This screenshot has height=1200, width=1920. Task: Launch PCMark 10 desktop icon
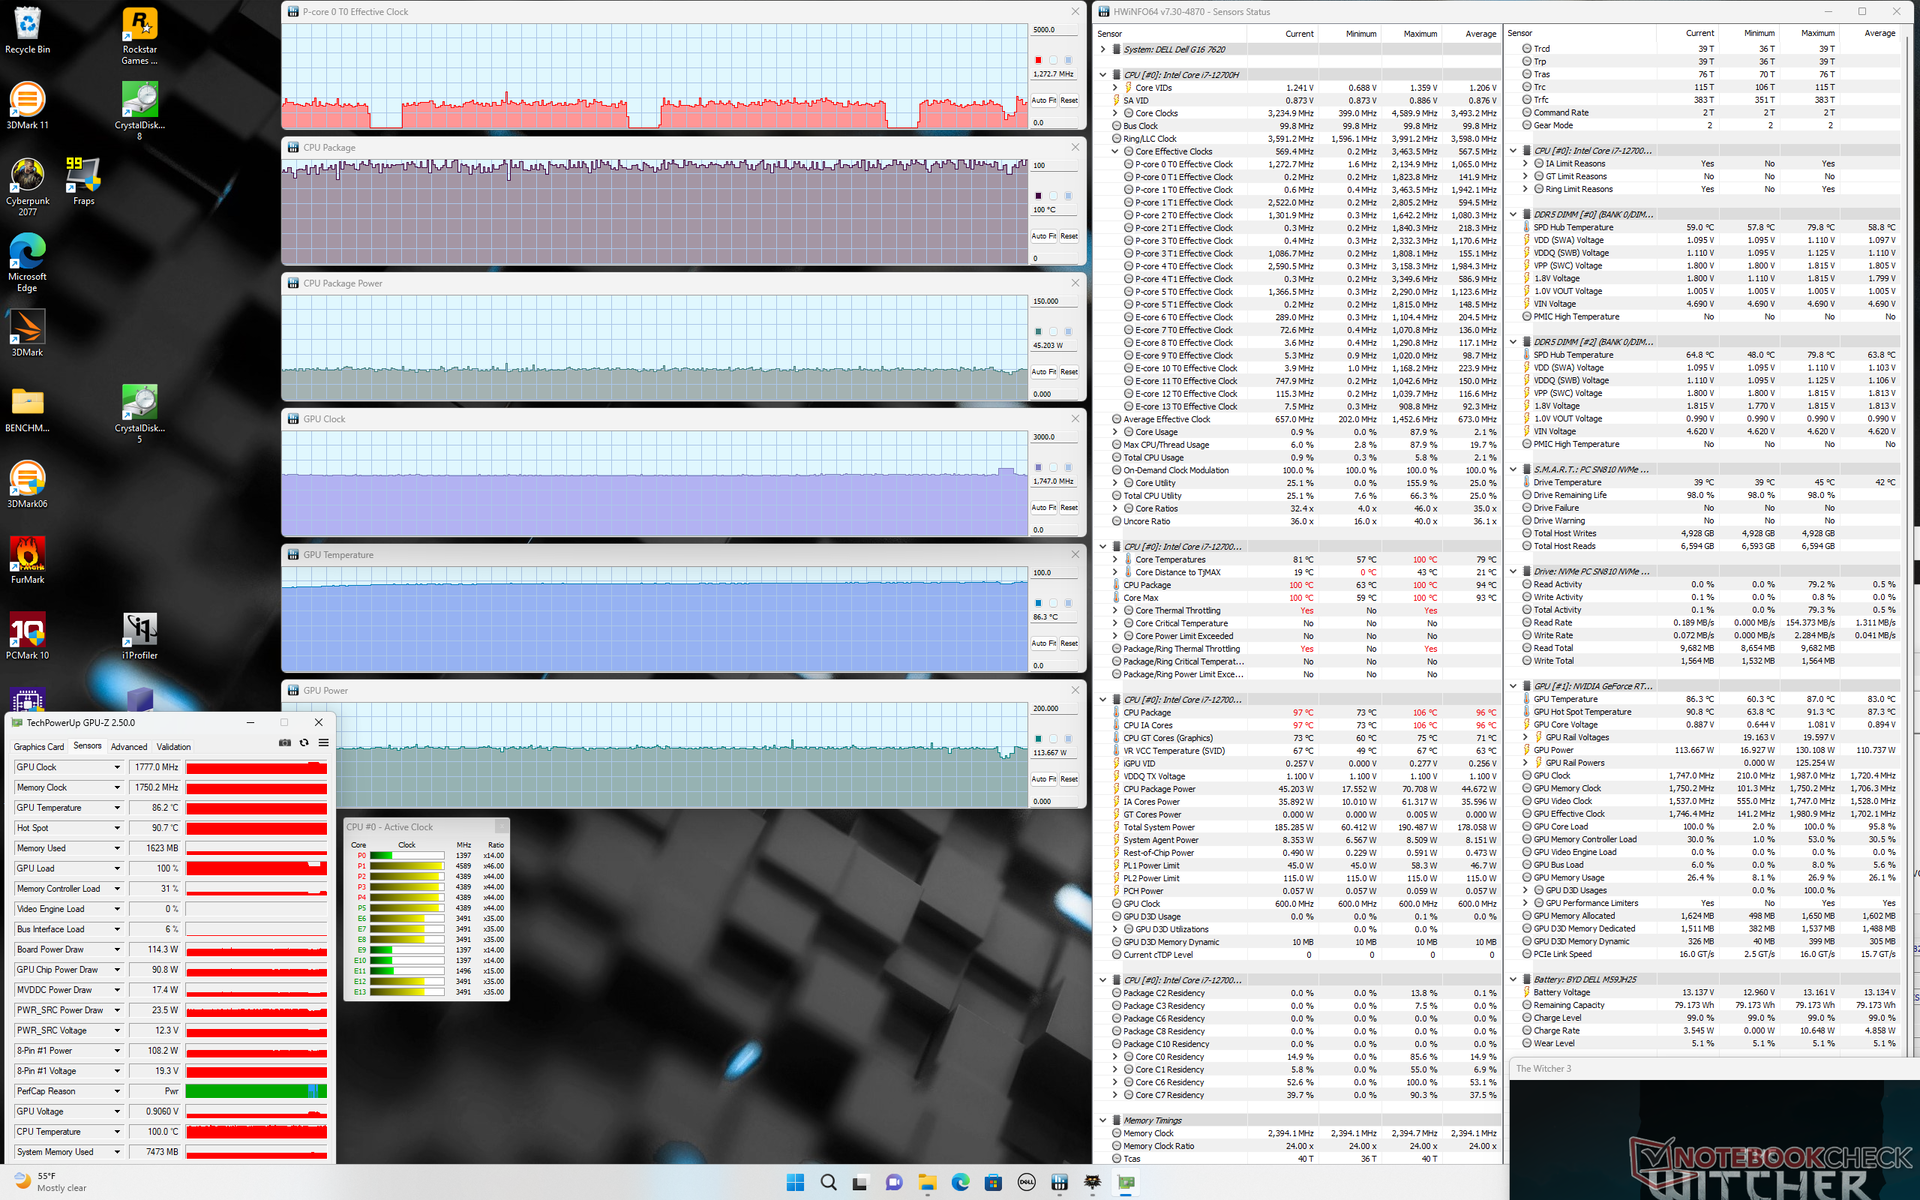pos(27,636)
